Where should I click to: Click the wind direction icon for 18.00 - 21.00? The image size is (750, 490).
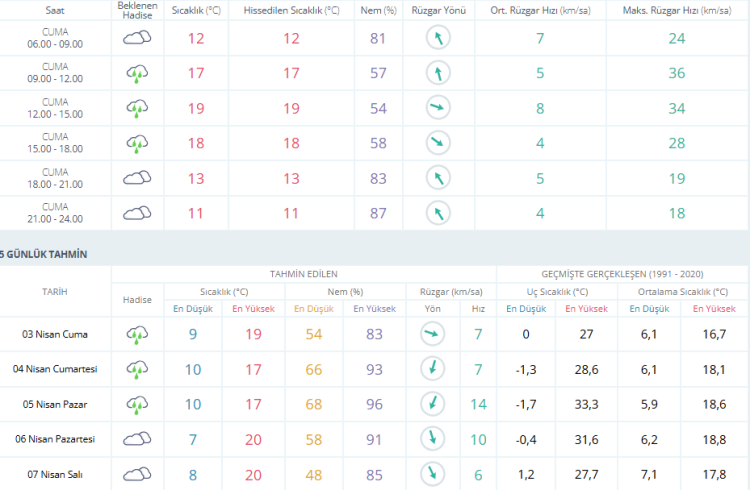pyautogui.click(x=437, y=178)
